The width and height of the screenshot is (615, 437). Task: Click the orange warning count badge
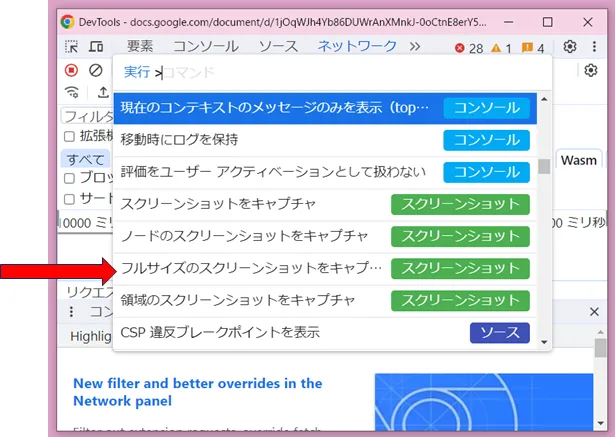[501, 47]
